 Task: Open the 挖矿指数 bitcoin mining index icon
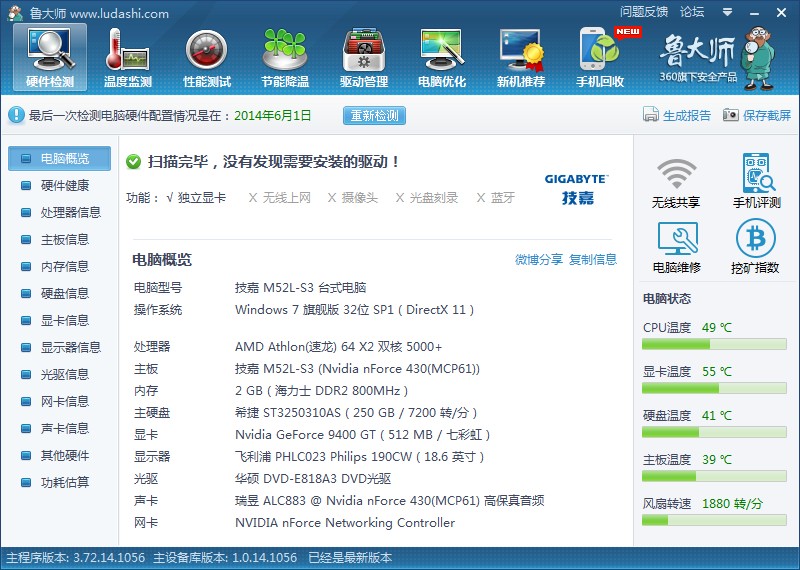pyautogui.click(x=756, y=247)
